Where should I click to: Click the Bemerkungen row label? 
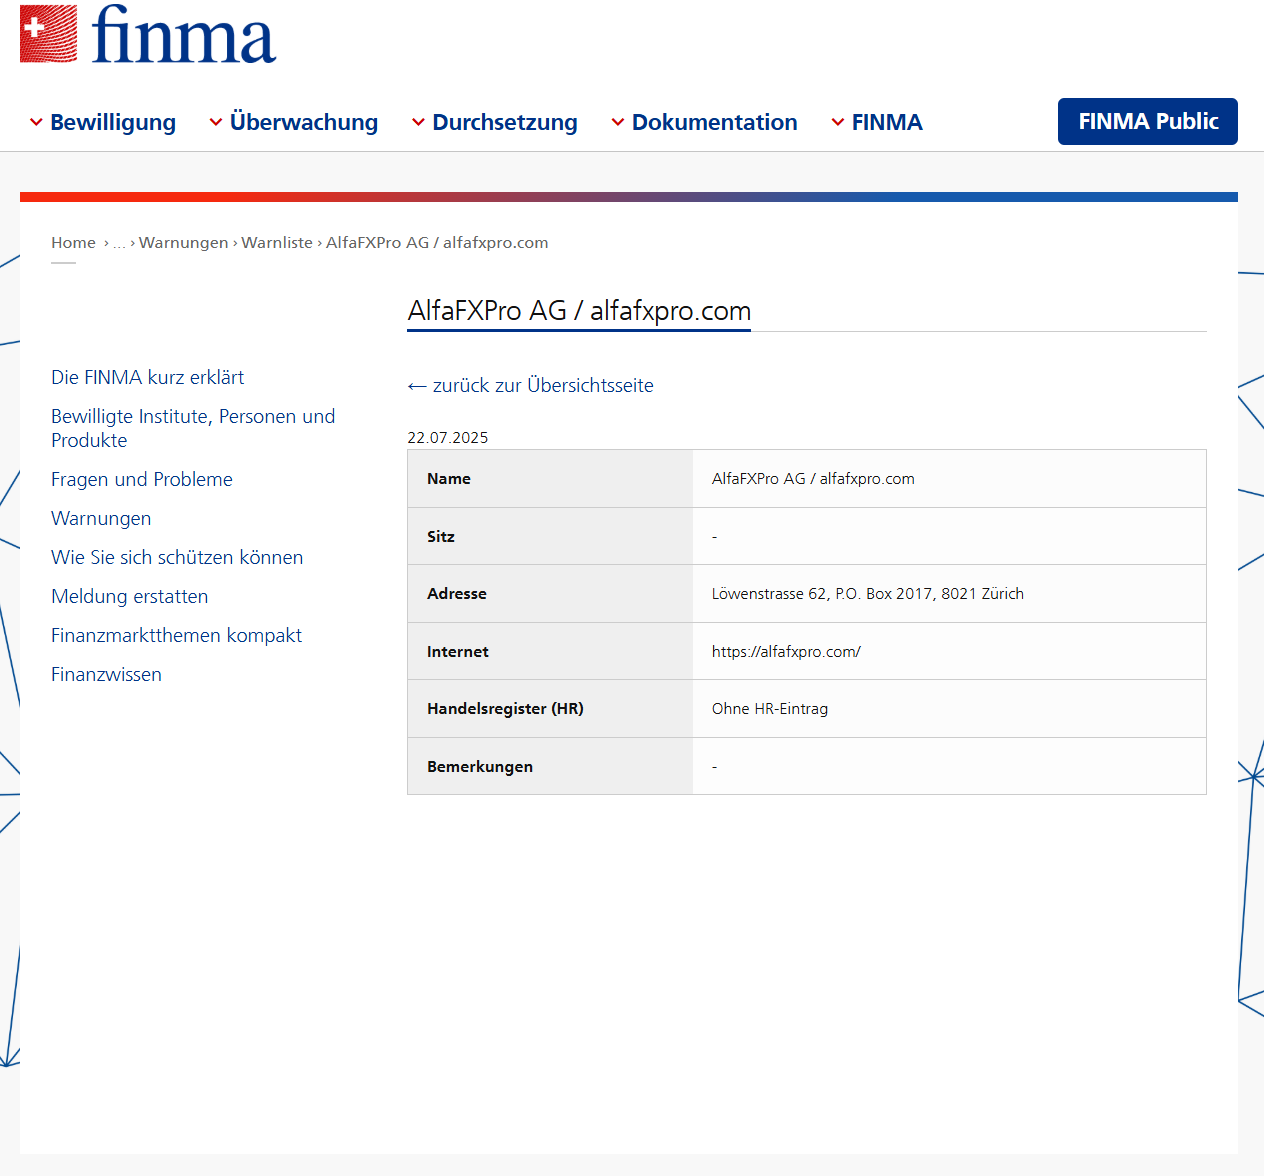click(480, 767)
